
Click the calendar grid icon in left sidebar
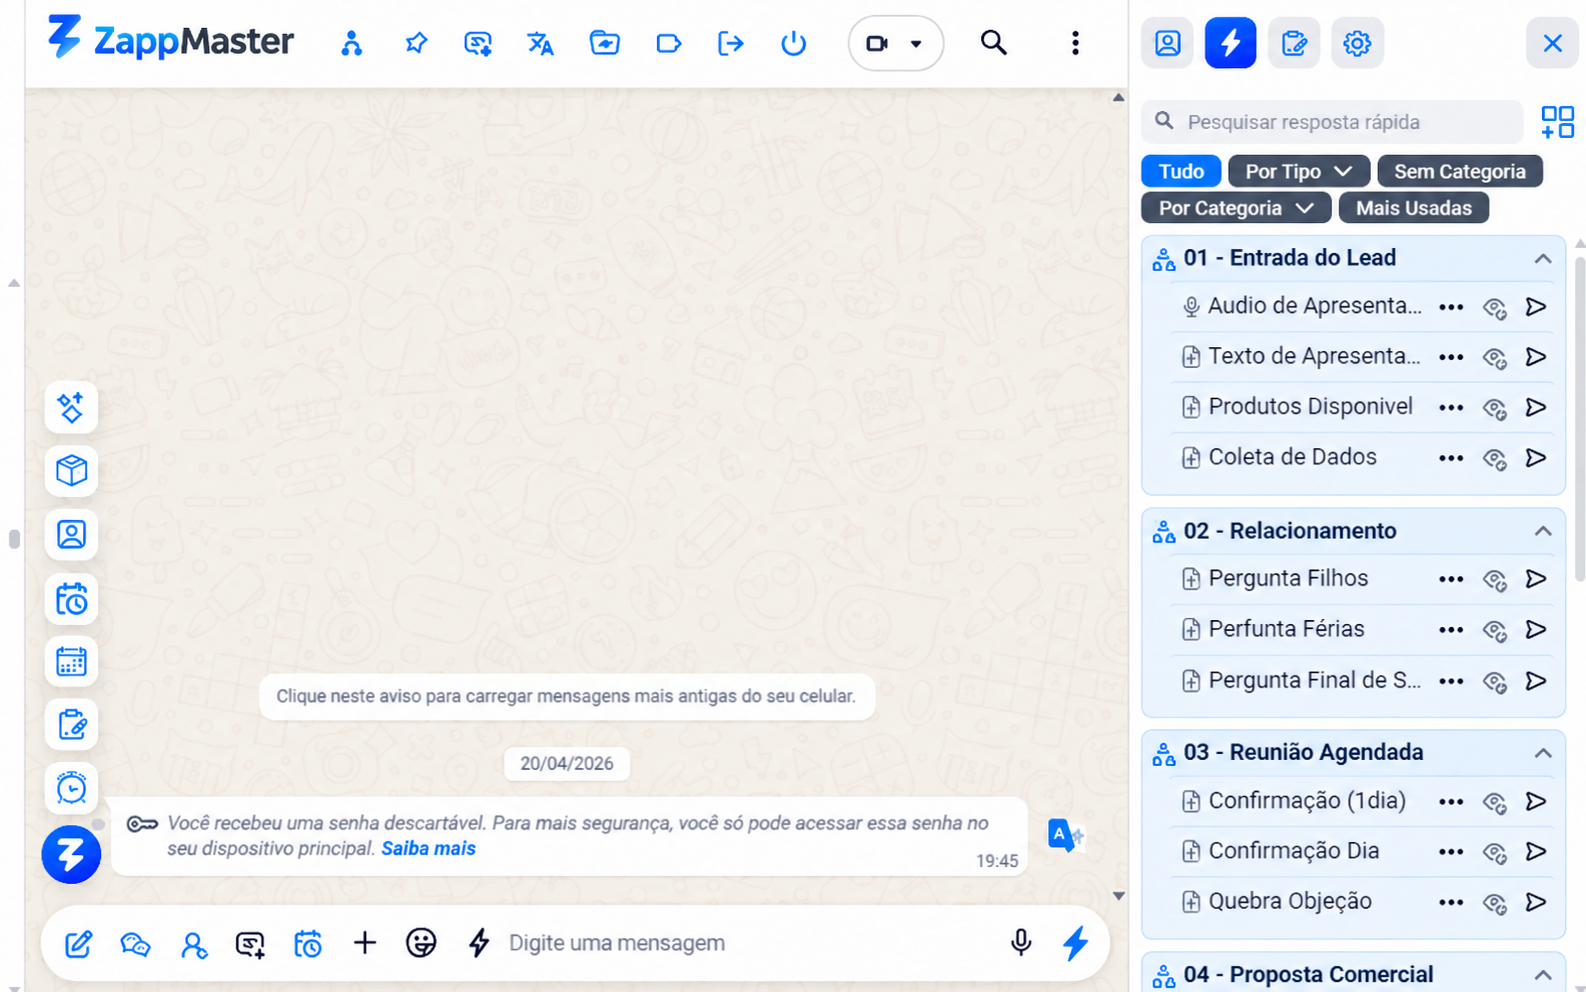[71, 661]
